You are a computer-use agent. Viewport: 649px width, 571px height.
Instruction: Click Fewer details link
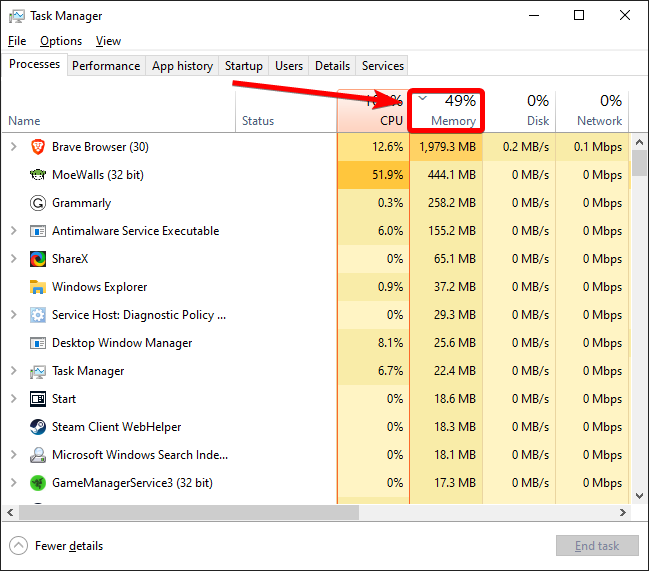pyautogui.click(x=69, y=546)
